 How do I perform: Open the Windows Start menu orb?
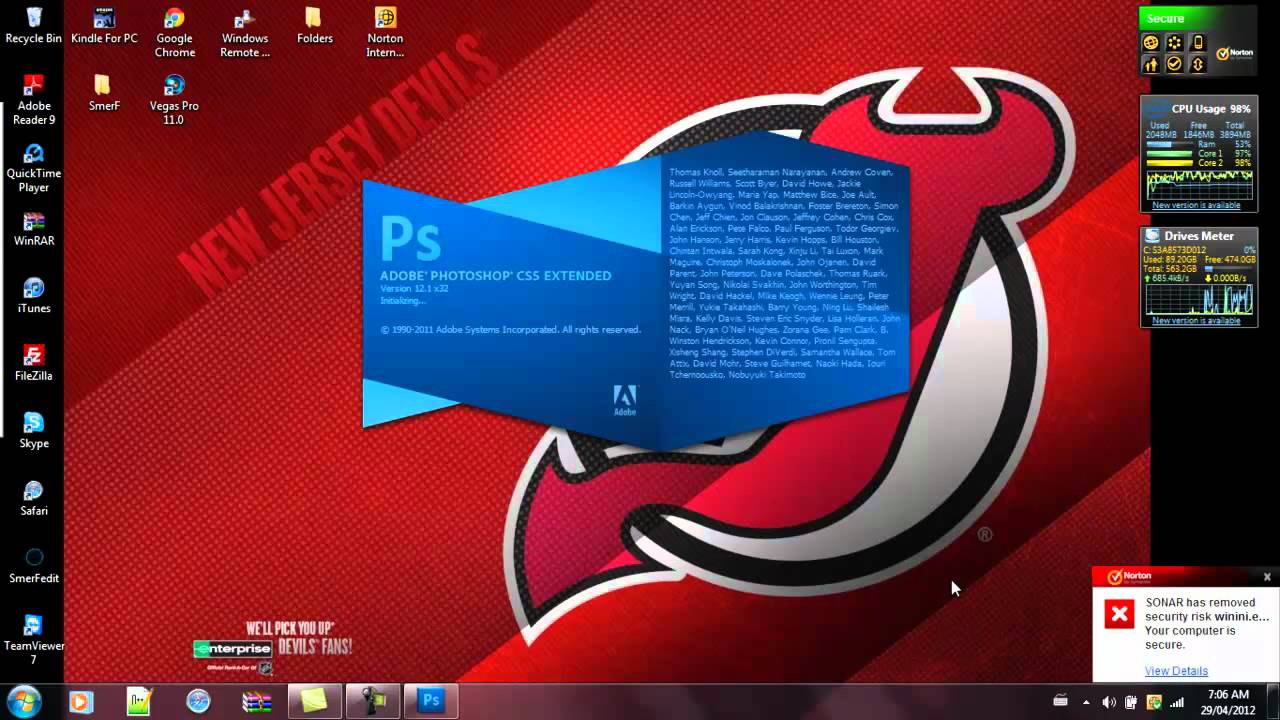(23, 701)
